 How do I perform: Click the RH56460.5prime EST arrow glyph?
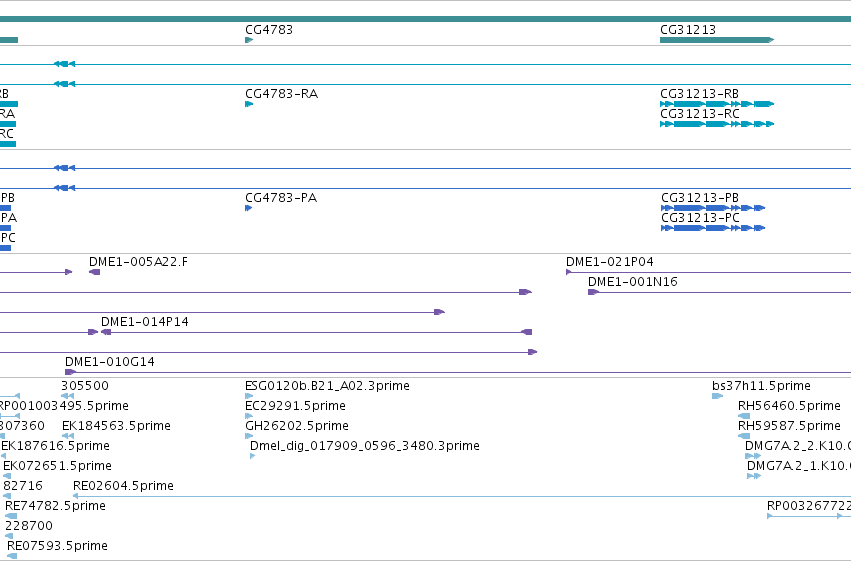pyautogui.click(x=744, y=416)
